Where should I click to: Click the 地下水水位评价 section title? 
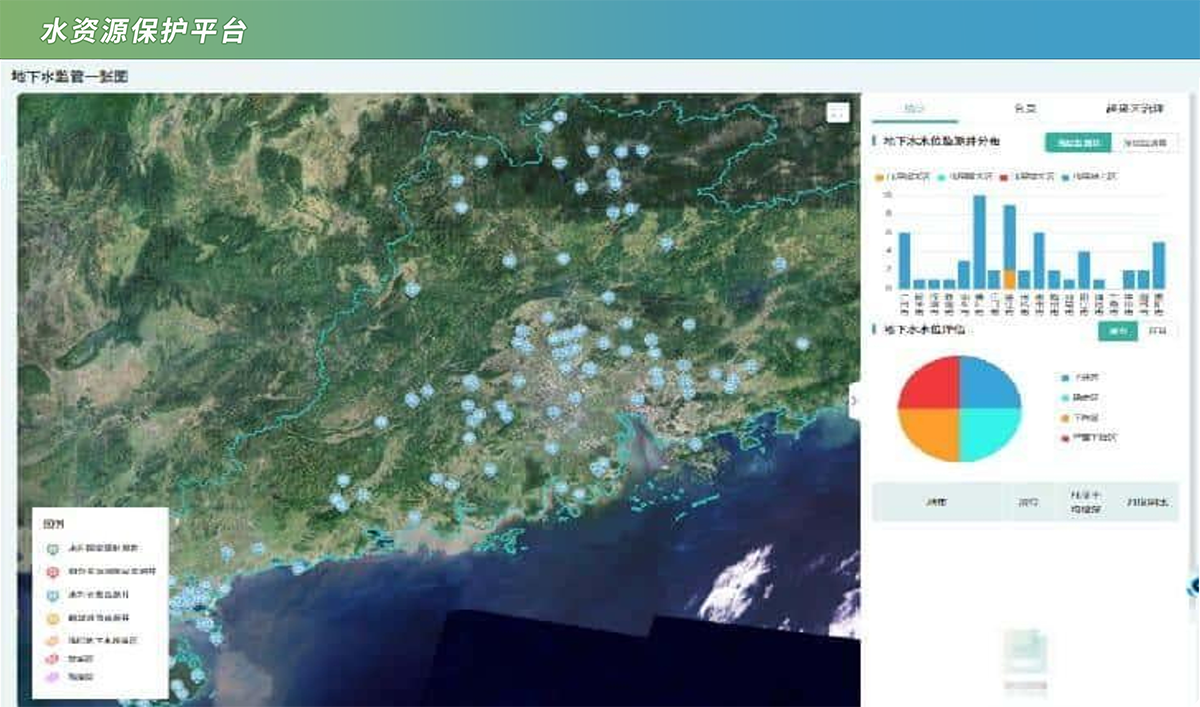coord(924,329)
